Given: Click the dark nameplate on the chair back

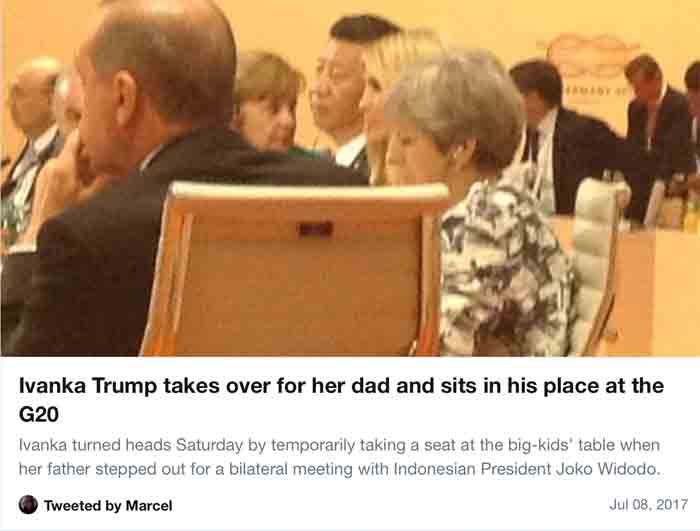Looking at the screenshot, I should 315,230.
